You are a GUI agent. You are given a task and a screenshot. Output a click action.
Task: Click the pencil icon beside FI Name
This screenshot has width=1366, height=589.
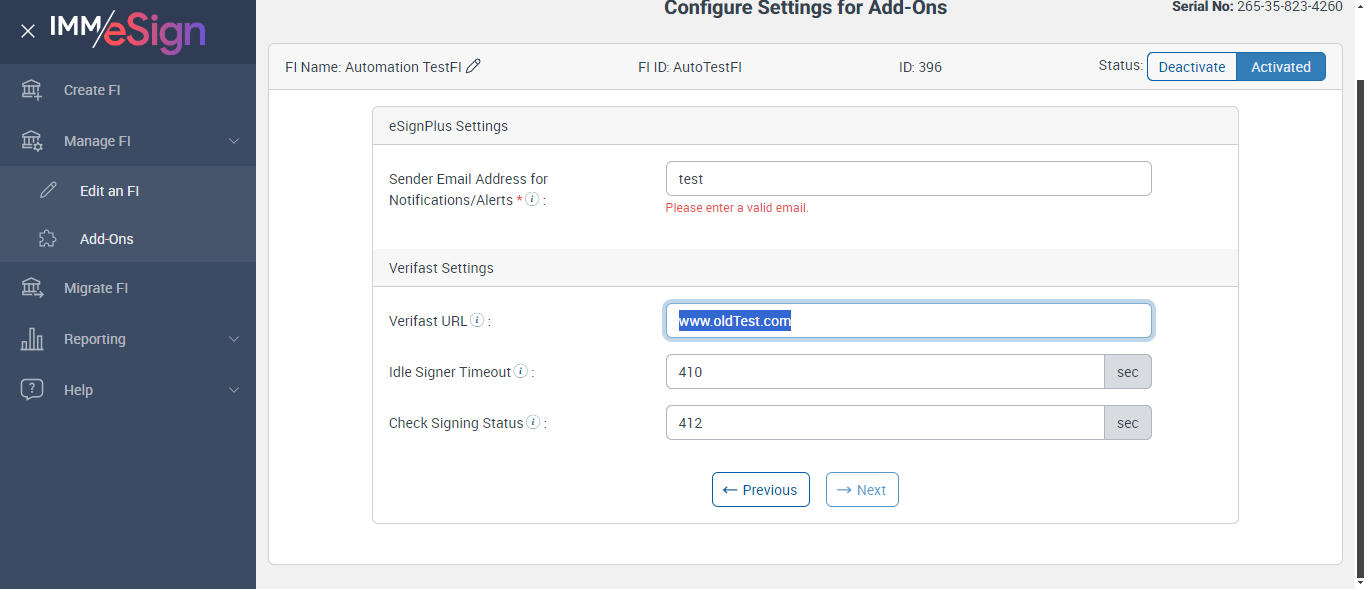coord(474,67)
